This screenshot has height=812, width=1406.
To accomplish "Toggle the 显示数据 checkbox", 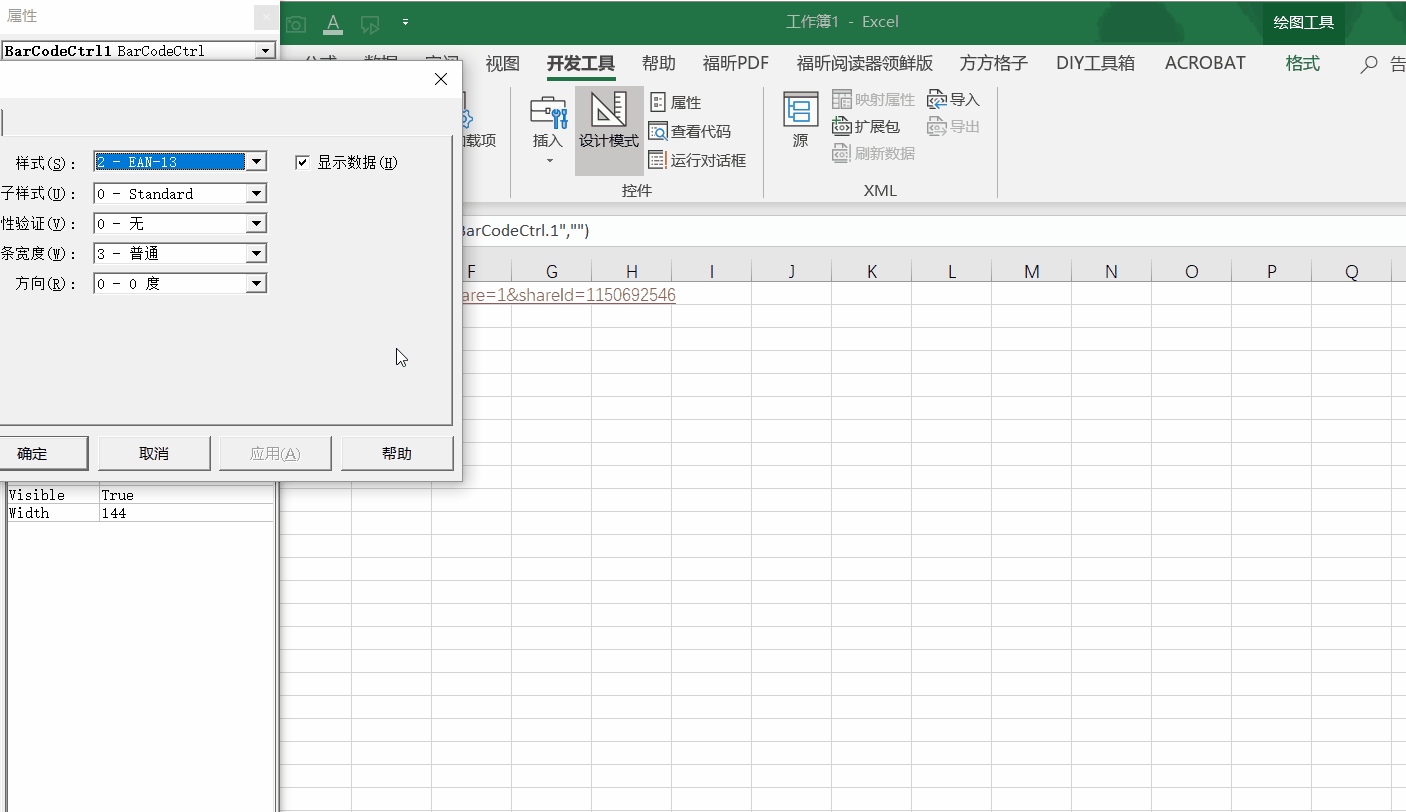I will [x=303, y=162].
